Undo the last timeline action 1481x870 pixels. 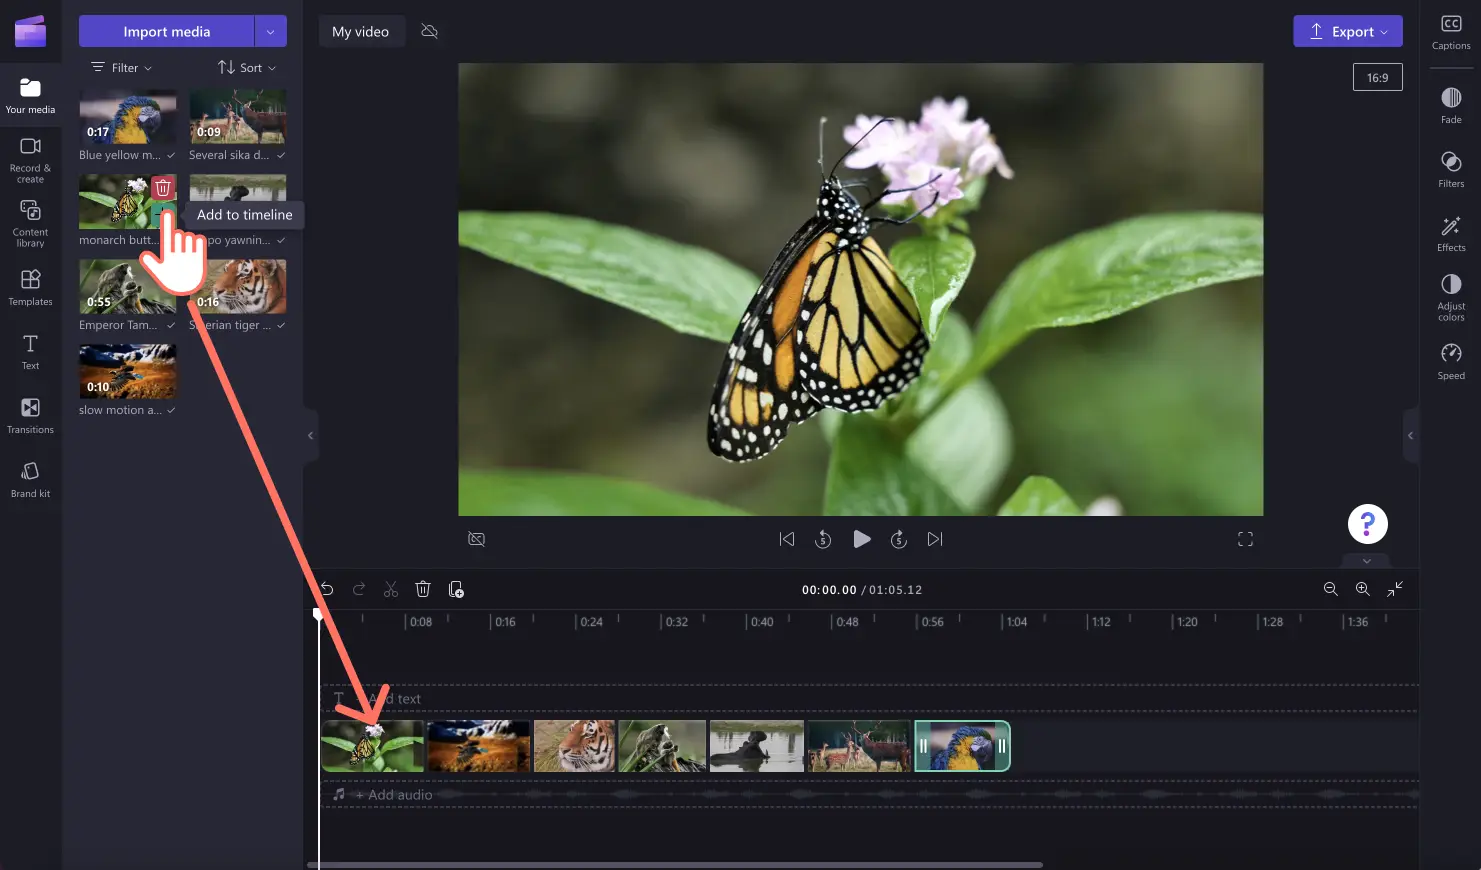327,589
